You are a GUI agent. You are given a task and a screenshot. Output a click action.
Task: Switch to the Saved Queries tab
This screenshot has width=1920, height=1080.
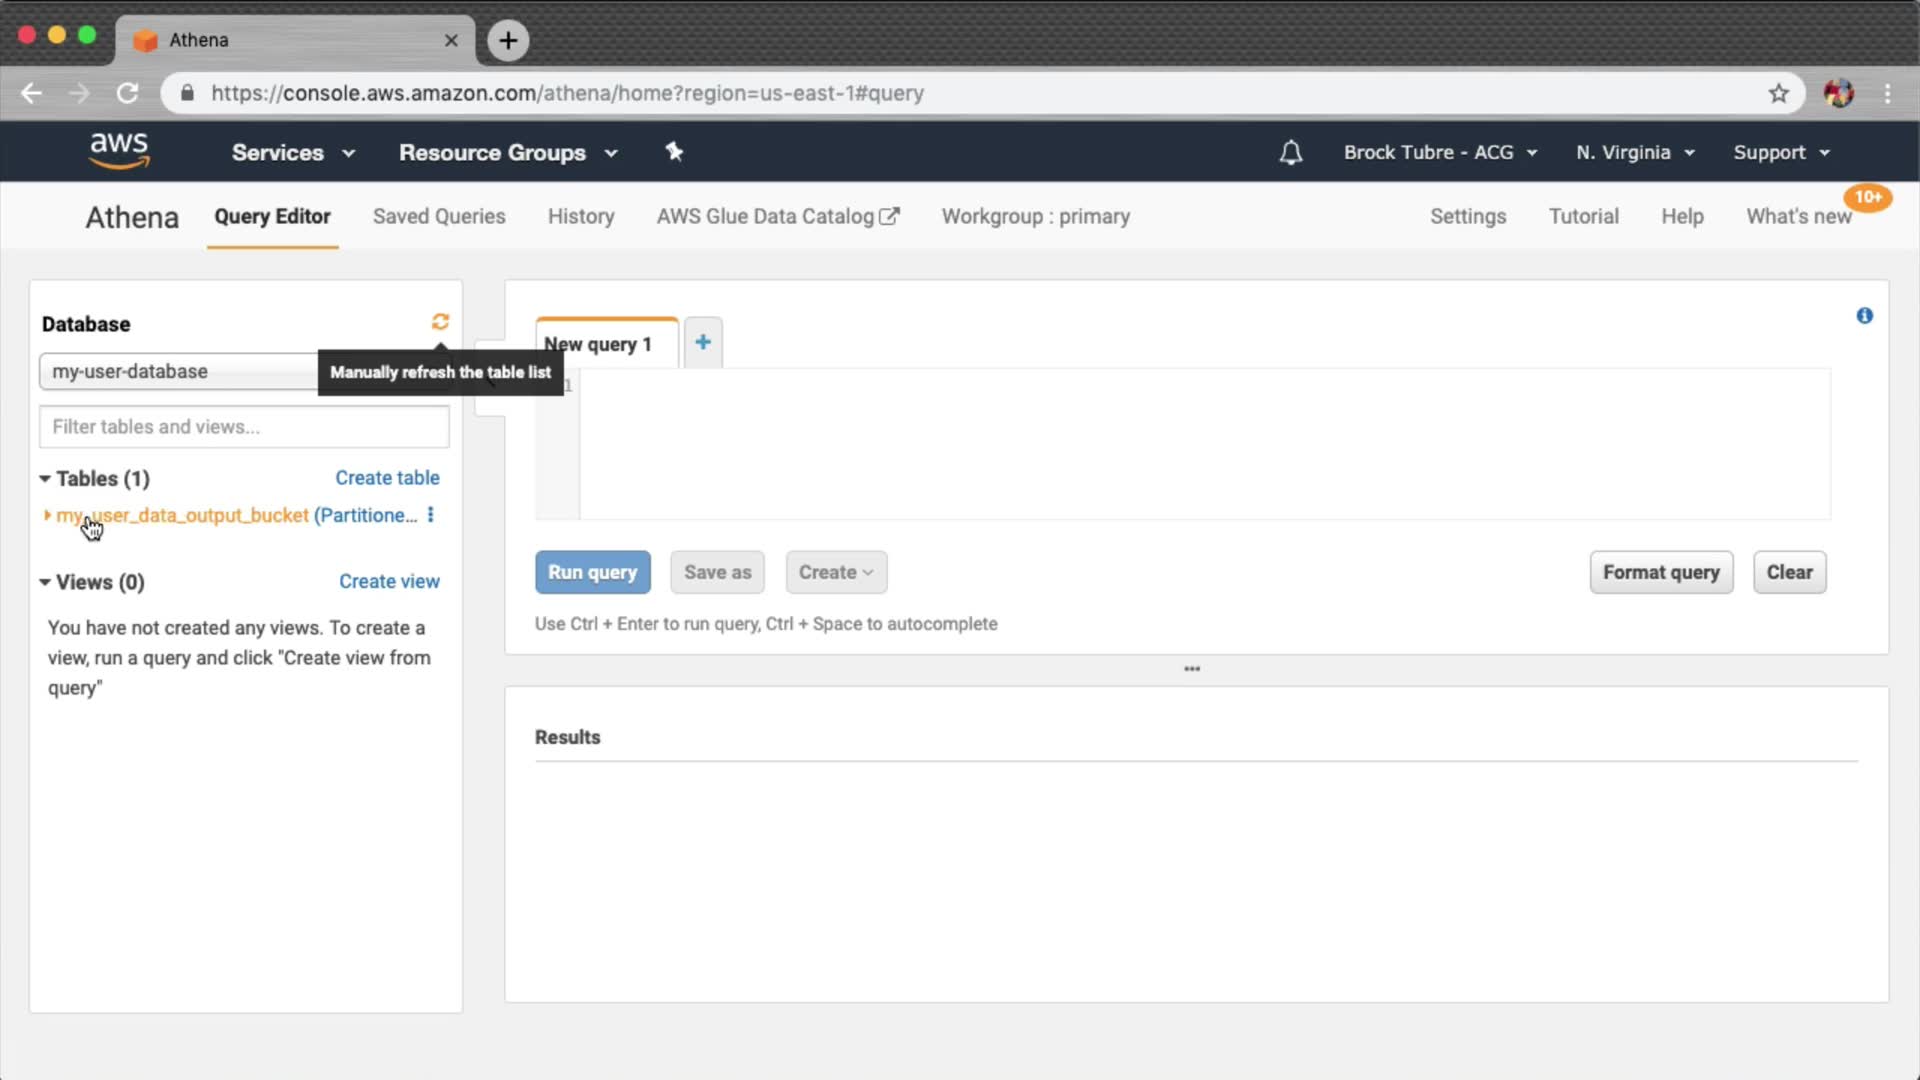tap(438, 216)
